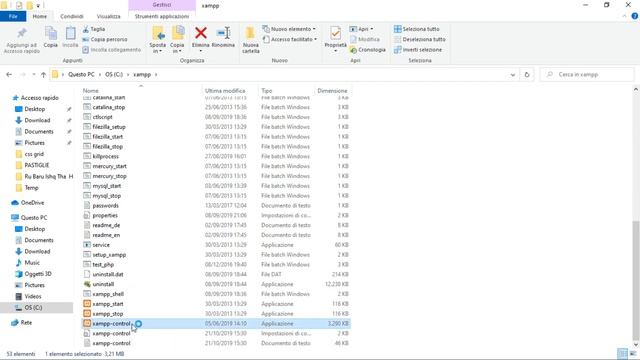Expand the chevron after xampp in path
640x360 pixels.
[156, 75]
